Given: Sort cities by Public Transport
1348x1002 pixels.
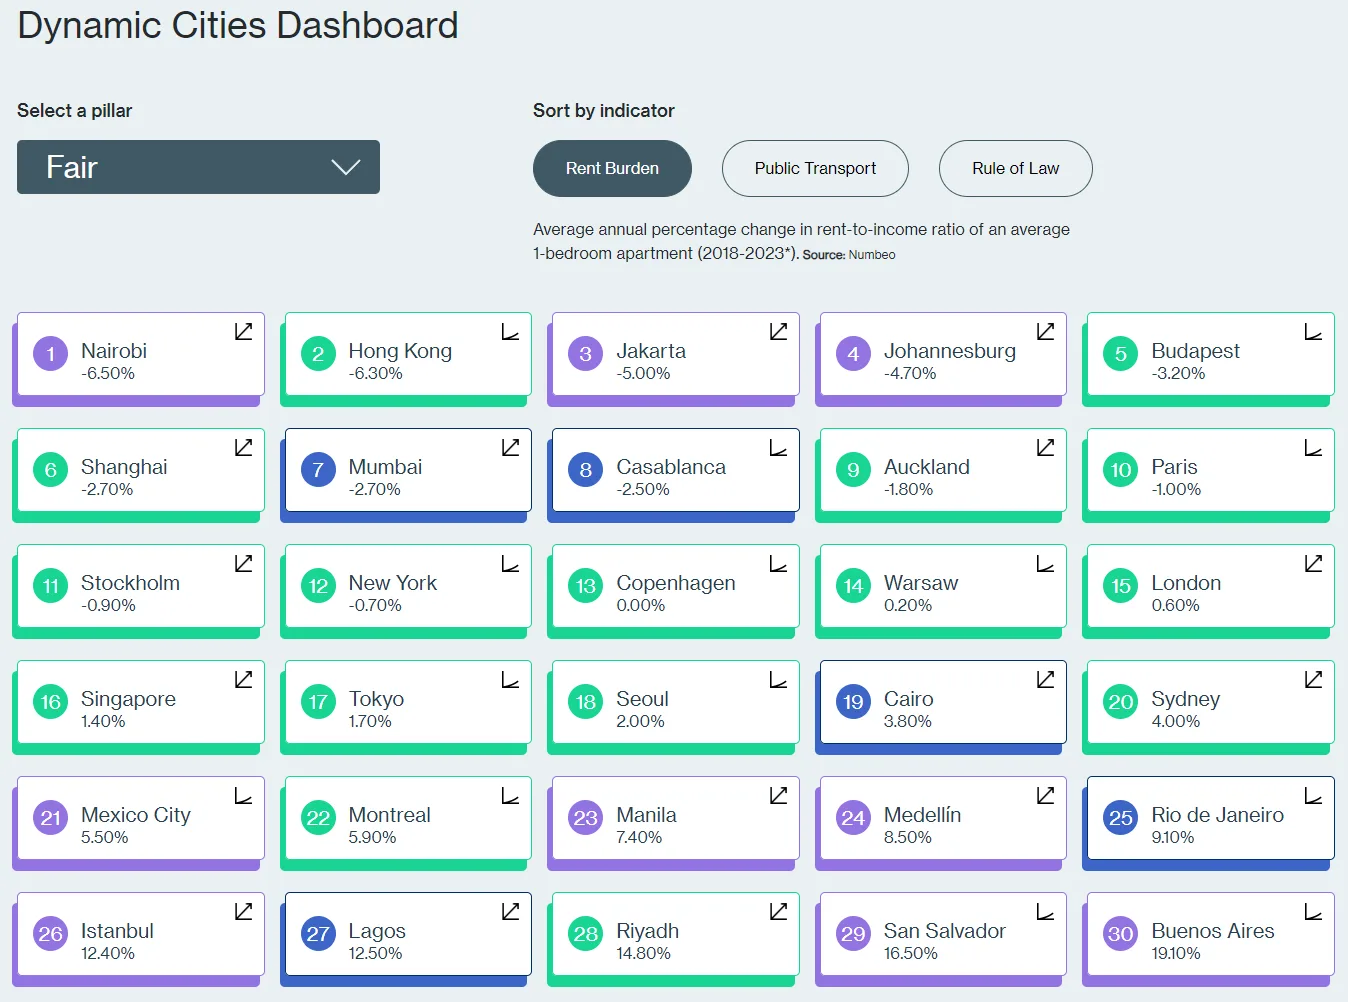Looking at the screenshot, I should [815, 168].
